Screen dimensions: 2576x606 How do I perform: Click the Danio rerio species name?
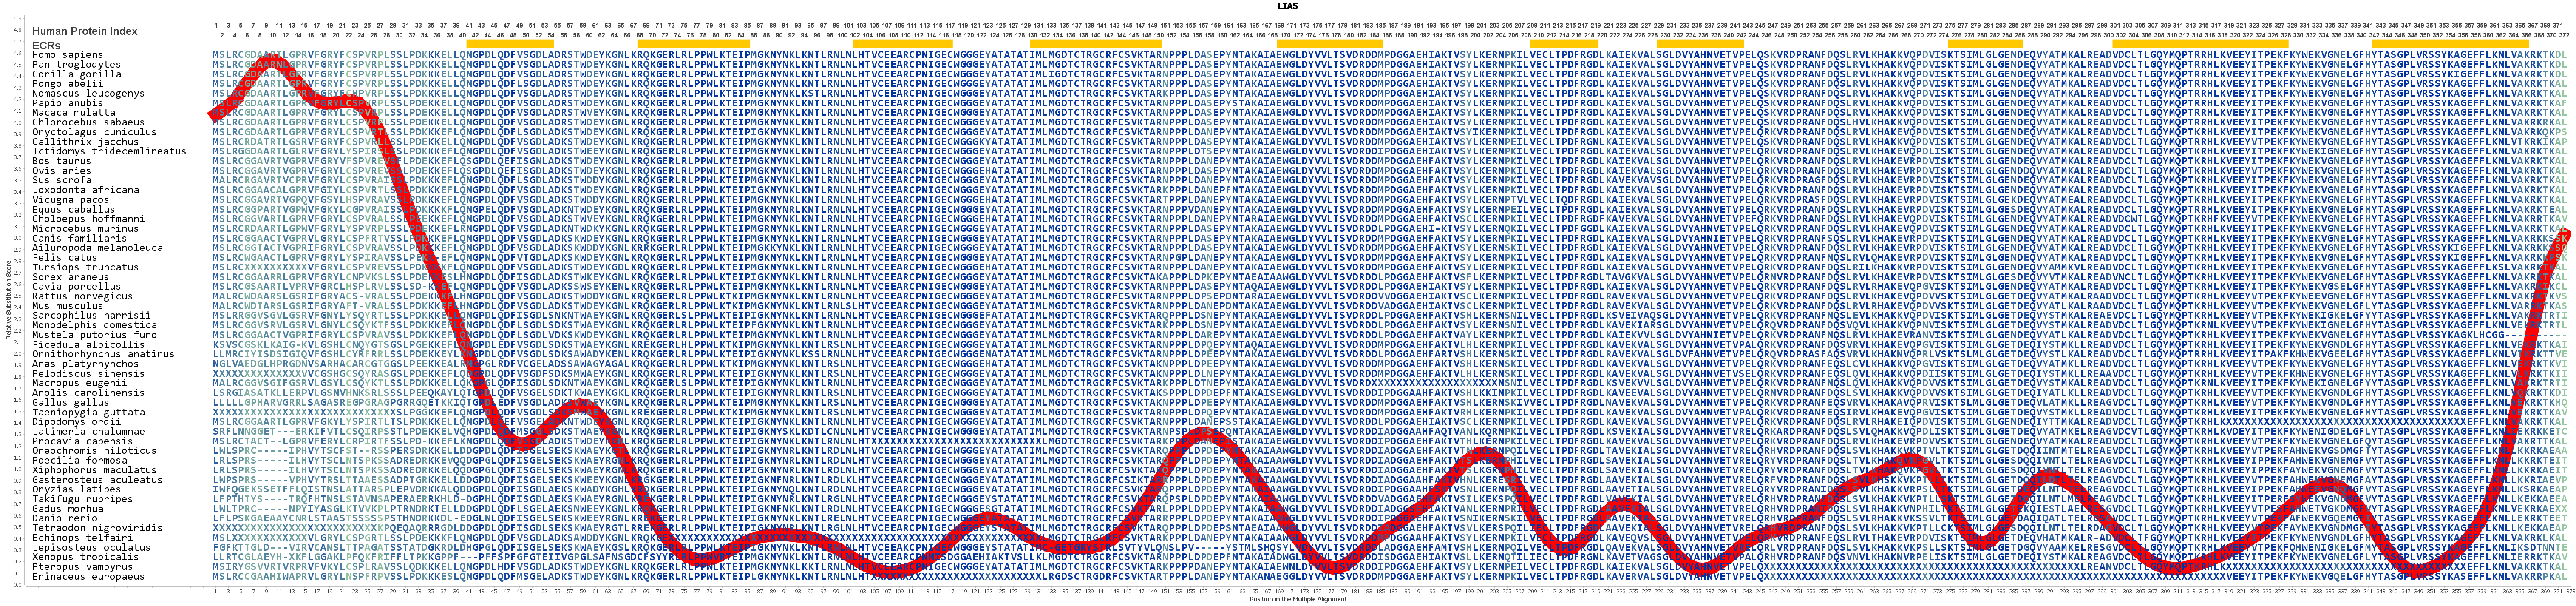64,518
